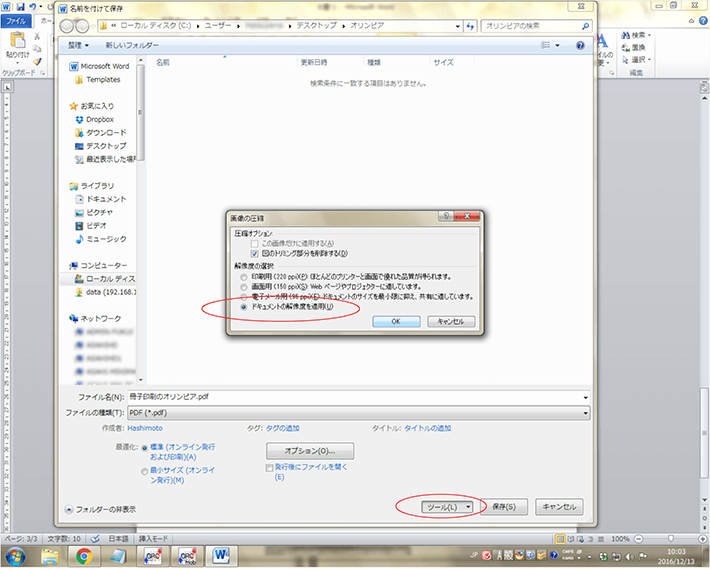The width and height of the screenshot is (710, 570).
Task: Click the Word icon on the taskbar
Action: tap(221, 555)
